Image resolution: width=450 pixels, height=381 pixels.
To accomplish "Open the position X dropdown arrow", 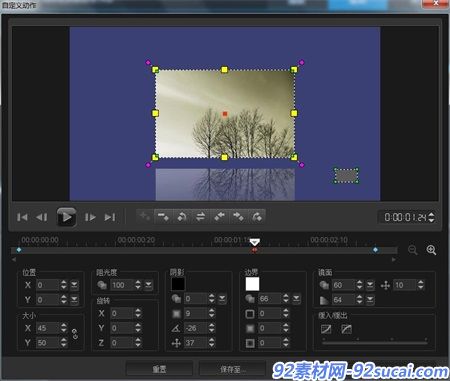I will pyautogui.click(x=74, y=285).
